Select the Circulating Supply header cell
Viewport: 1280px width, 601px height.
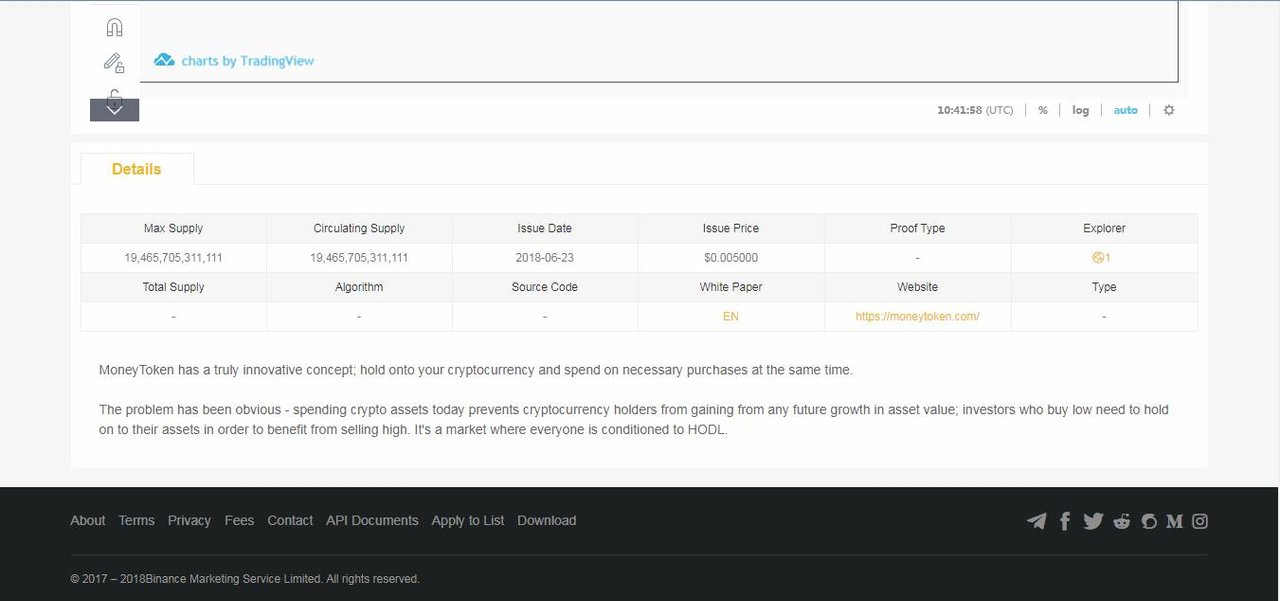[359, 228]
